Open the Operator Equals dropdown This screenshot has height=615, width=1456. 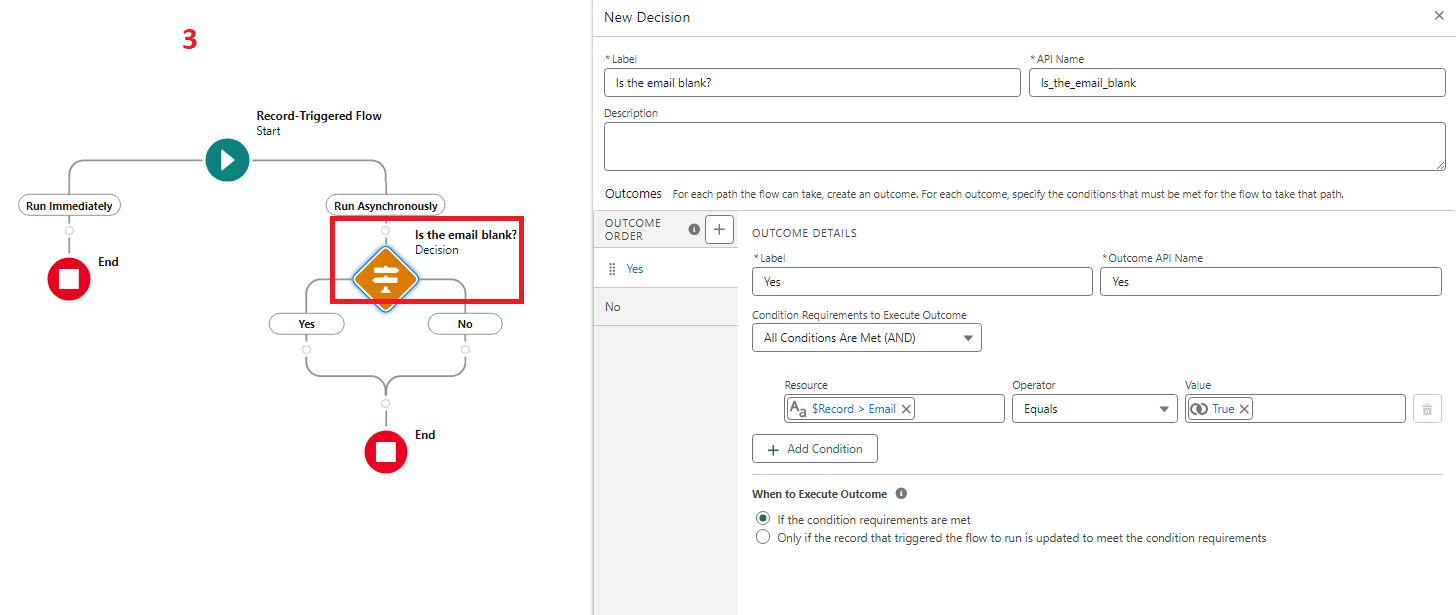coord(1094,409)
